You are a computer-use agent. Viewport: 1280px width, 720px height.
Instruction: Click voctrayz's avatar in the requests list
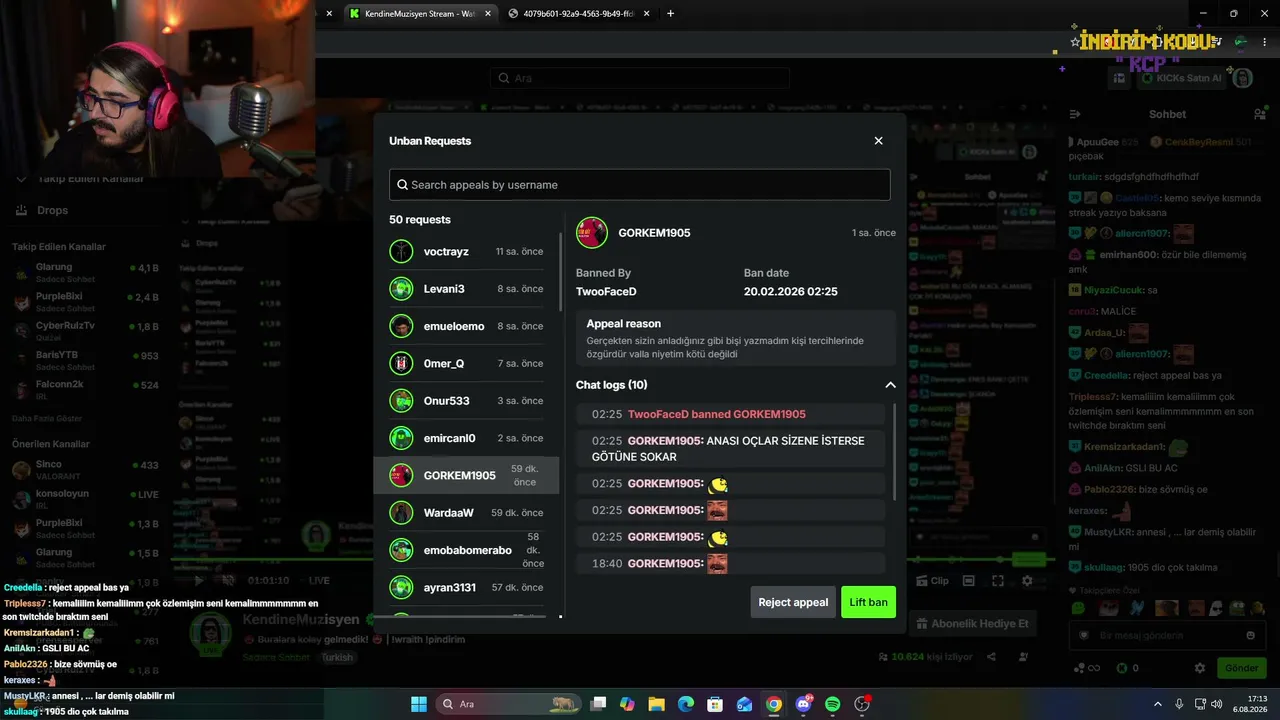pyautogui.click(x=401, y=252)
